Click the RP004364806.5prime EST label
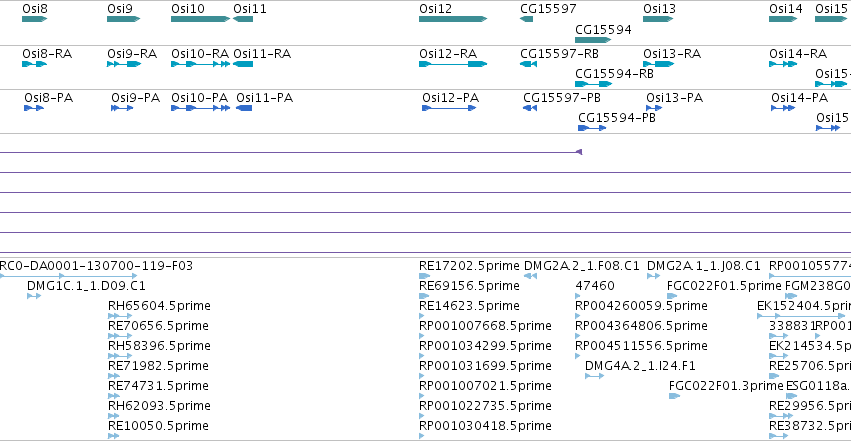Screen dimensions: 851x441 tap(642, 326)
